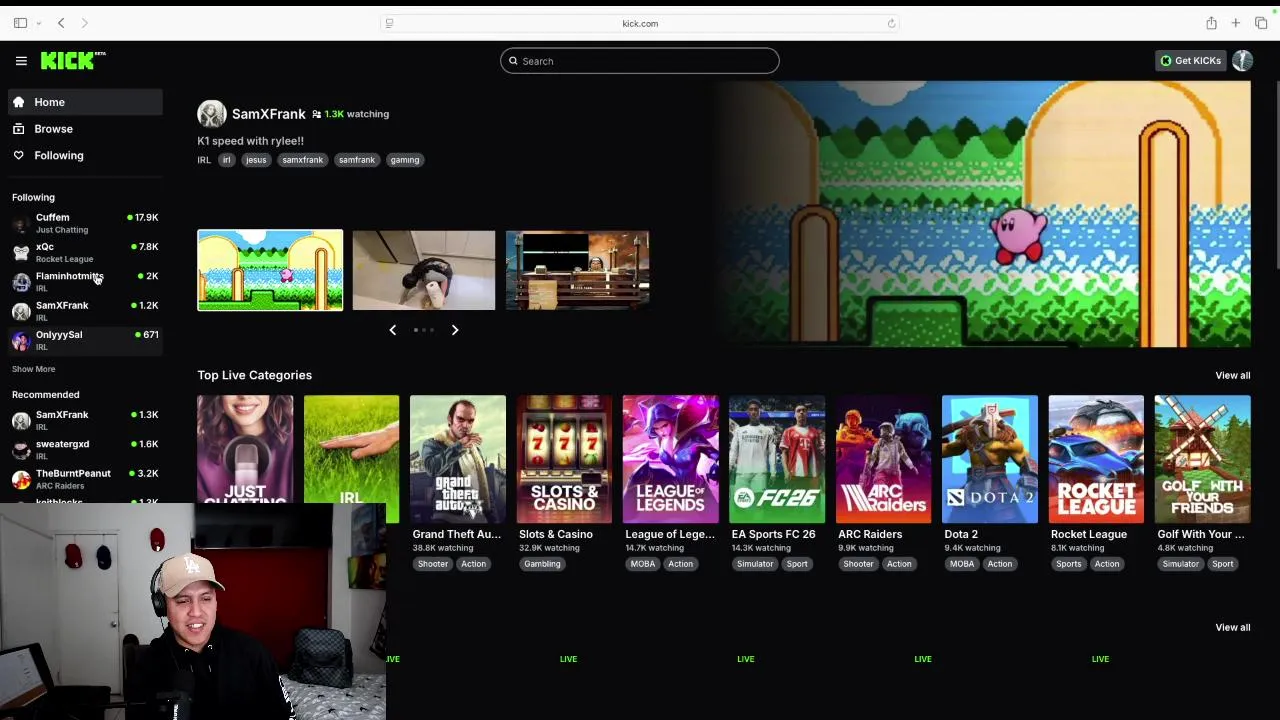Open sidebar dropdown arrow beside Safari sidebar icon
Screen dimensions: 1280x720
pos(38,23)
